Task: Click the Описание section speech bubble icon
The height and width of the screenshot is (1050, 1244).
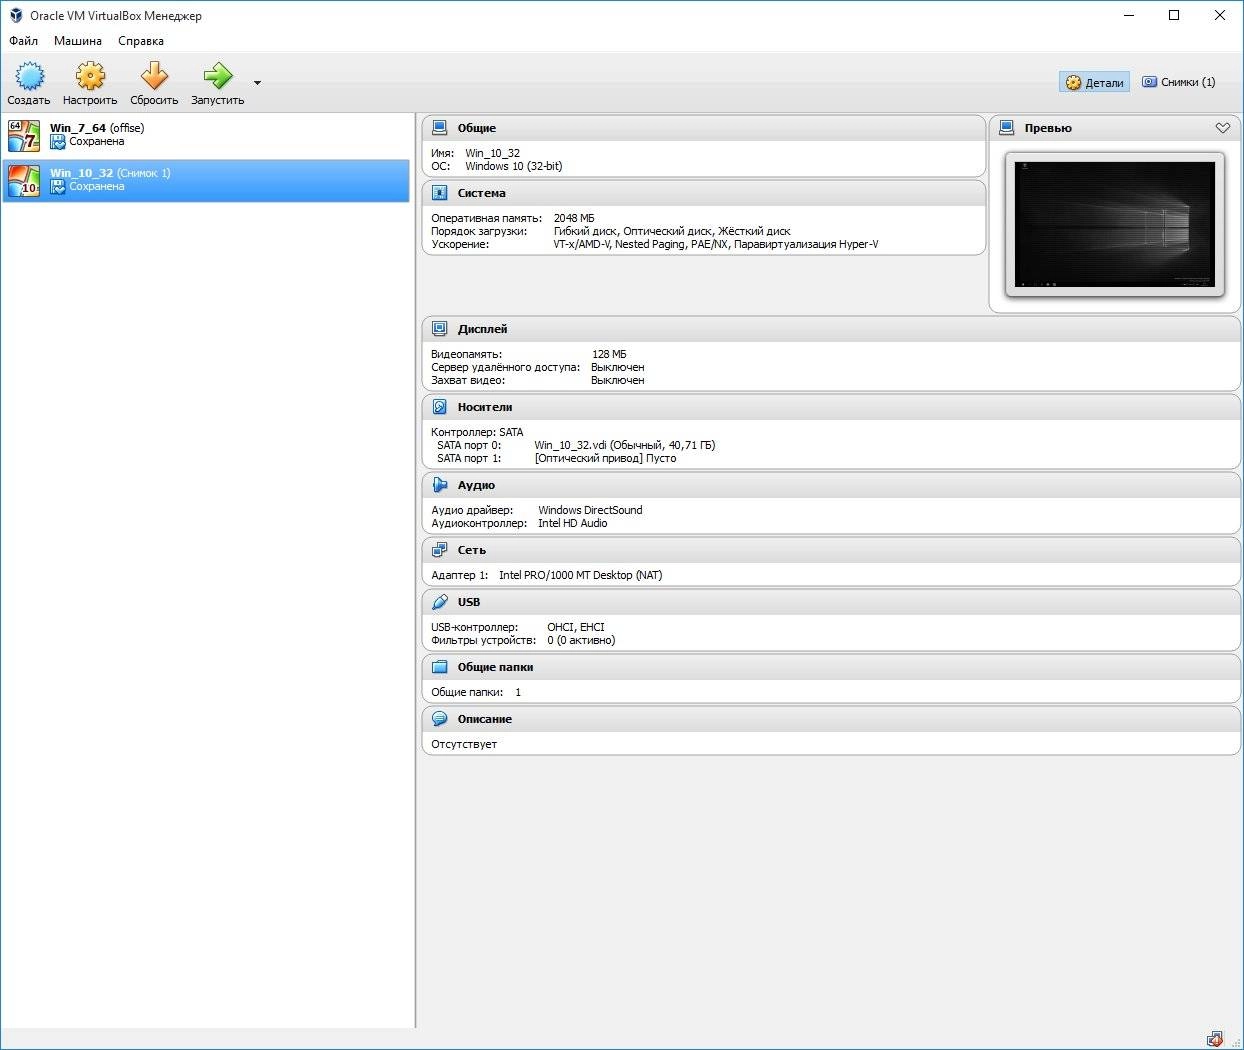Action: (439, 719)
